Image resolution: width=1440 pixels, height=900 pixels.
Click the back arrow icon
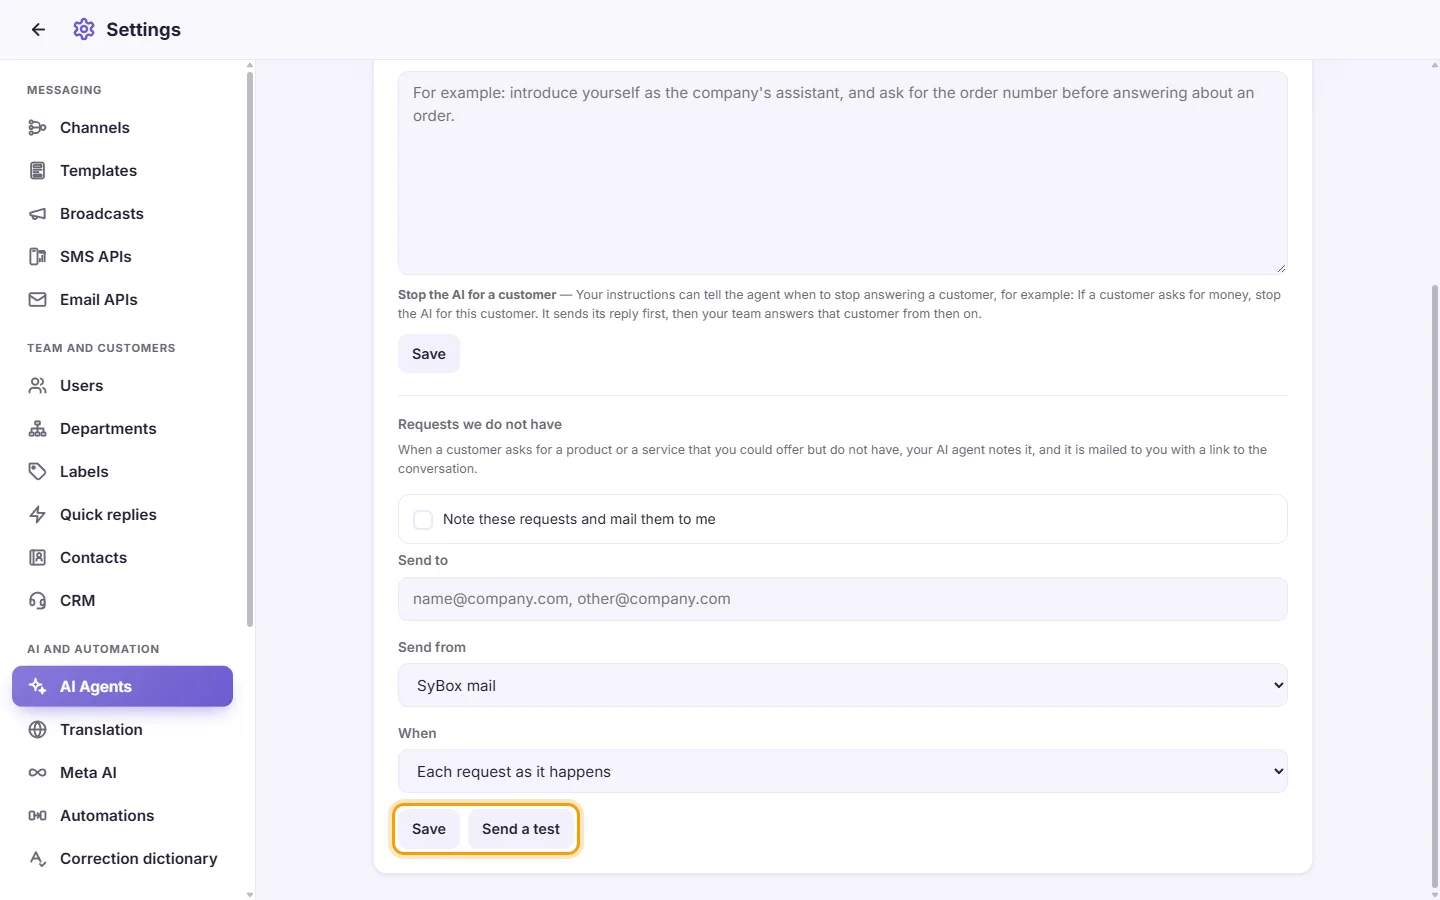coord(38,30)
